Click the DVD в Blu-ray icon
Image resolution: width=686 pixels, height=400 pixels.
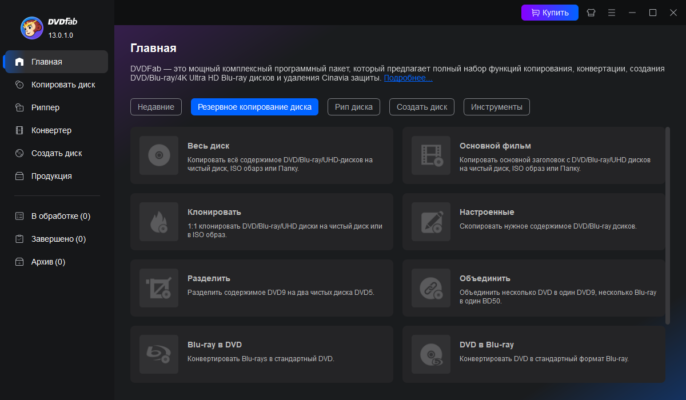click(431, 354)
